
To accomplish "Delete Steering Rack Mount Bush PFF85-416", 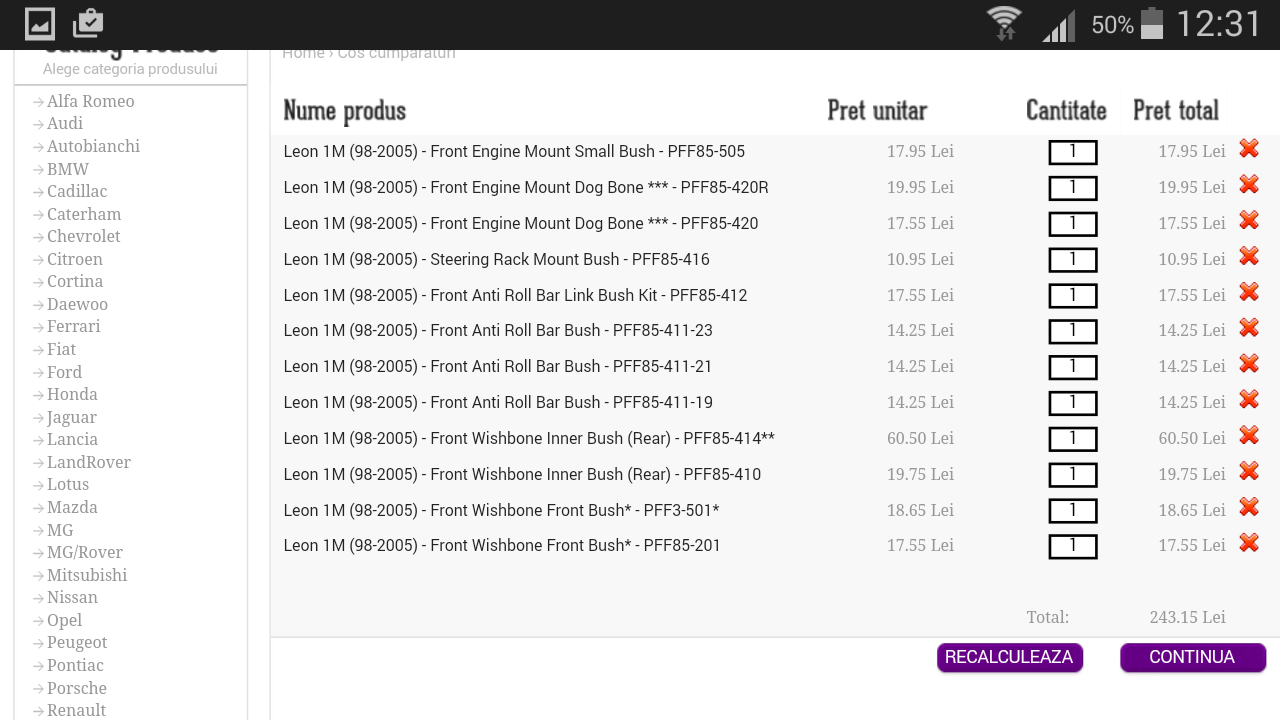I will point(1248,257).
